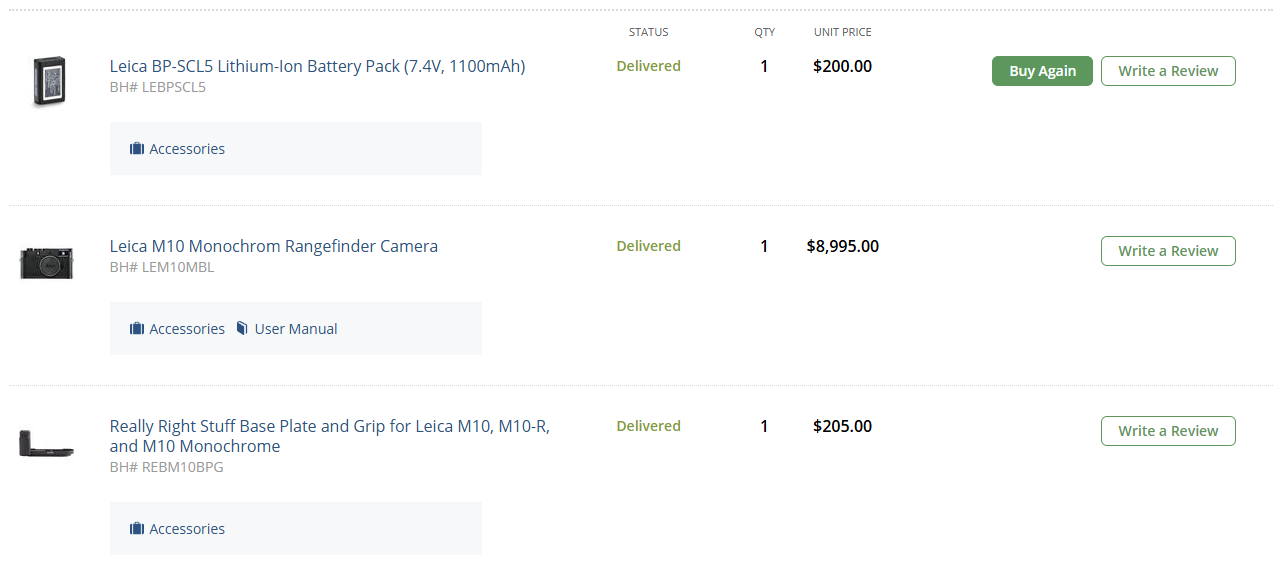Write a review for Leica battery pack
The height and width of the screenshot is (561, 1288).
(x=1168, y=71)
